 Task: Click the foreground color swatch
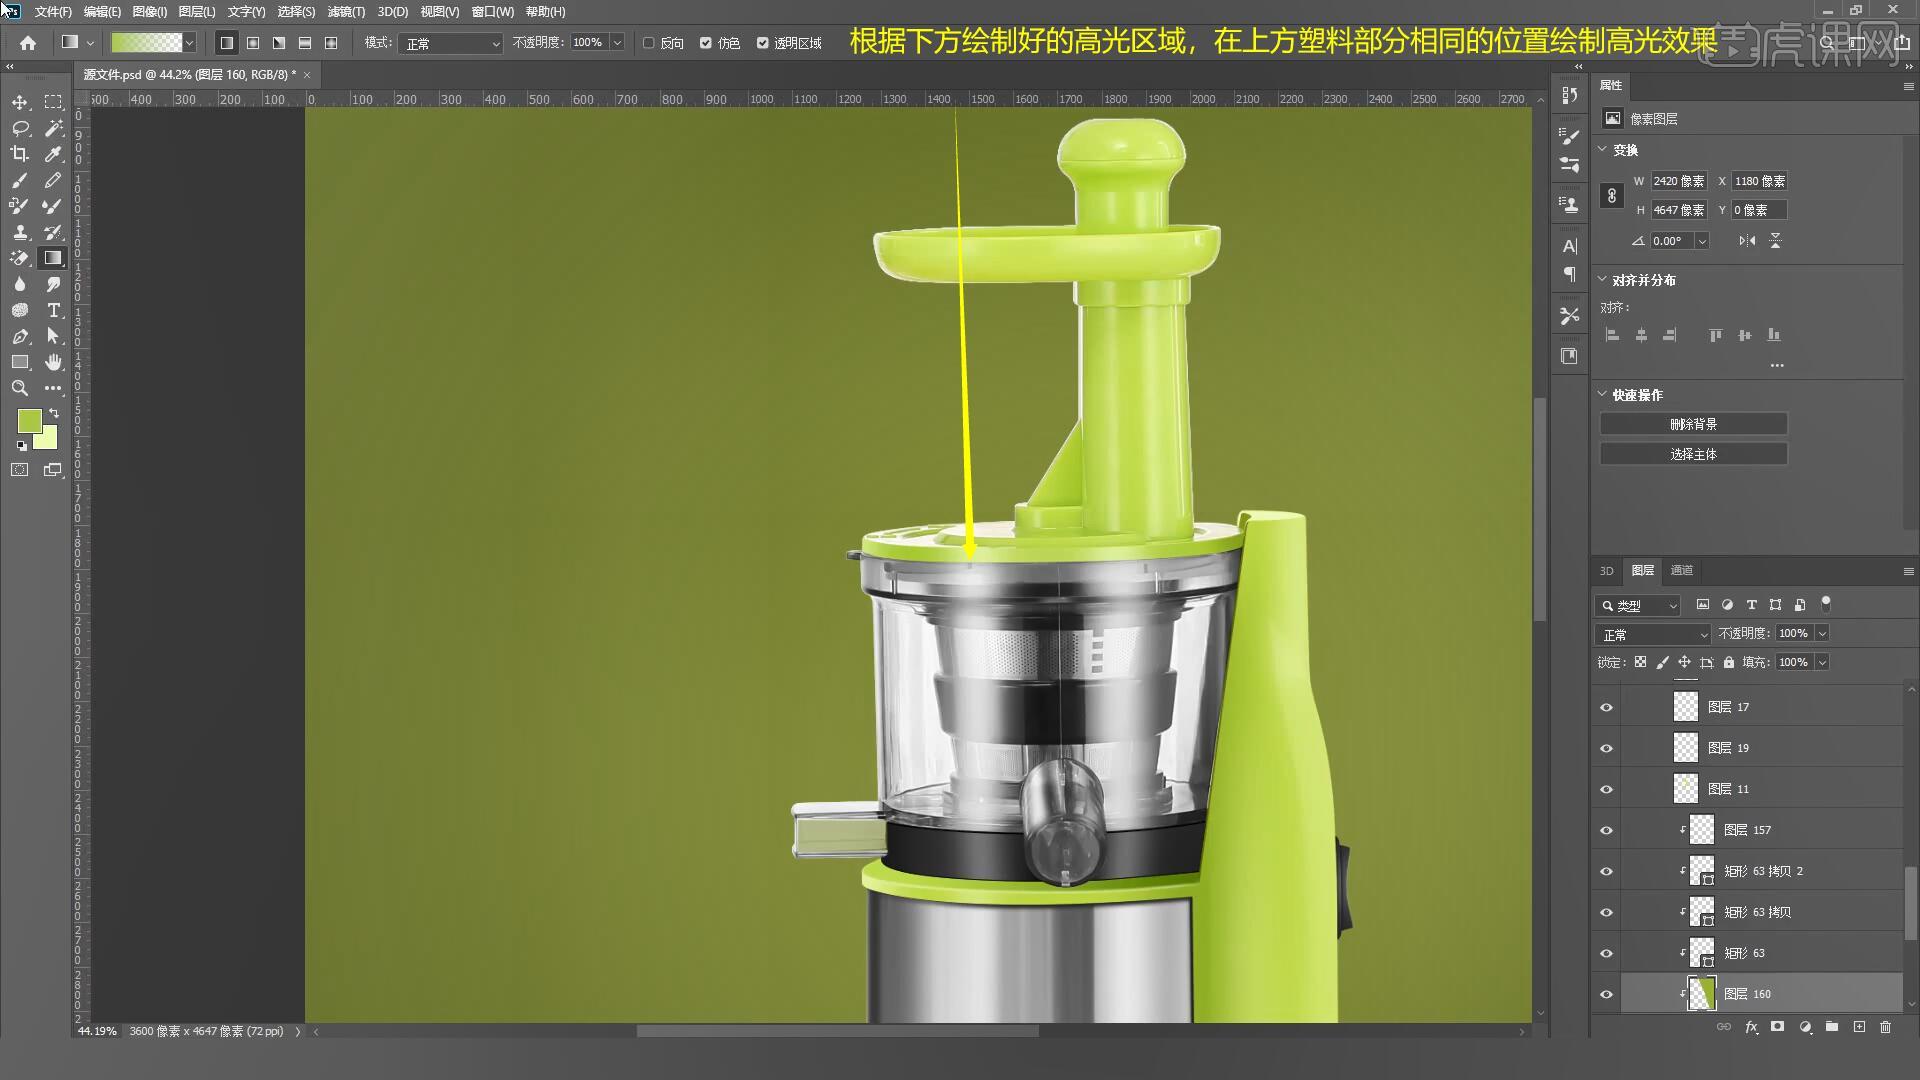28,420
